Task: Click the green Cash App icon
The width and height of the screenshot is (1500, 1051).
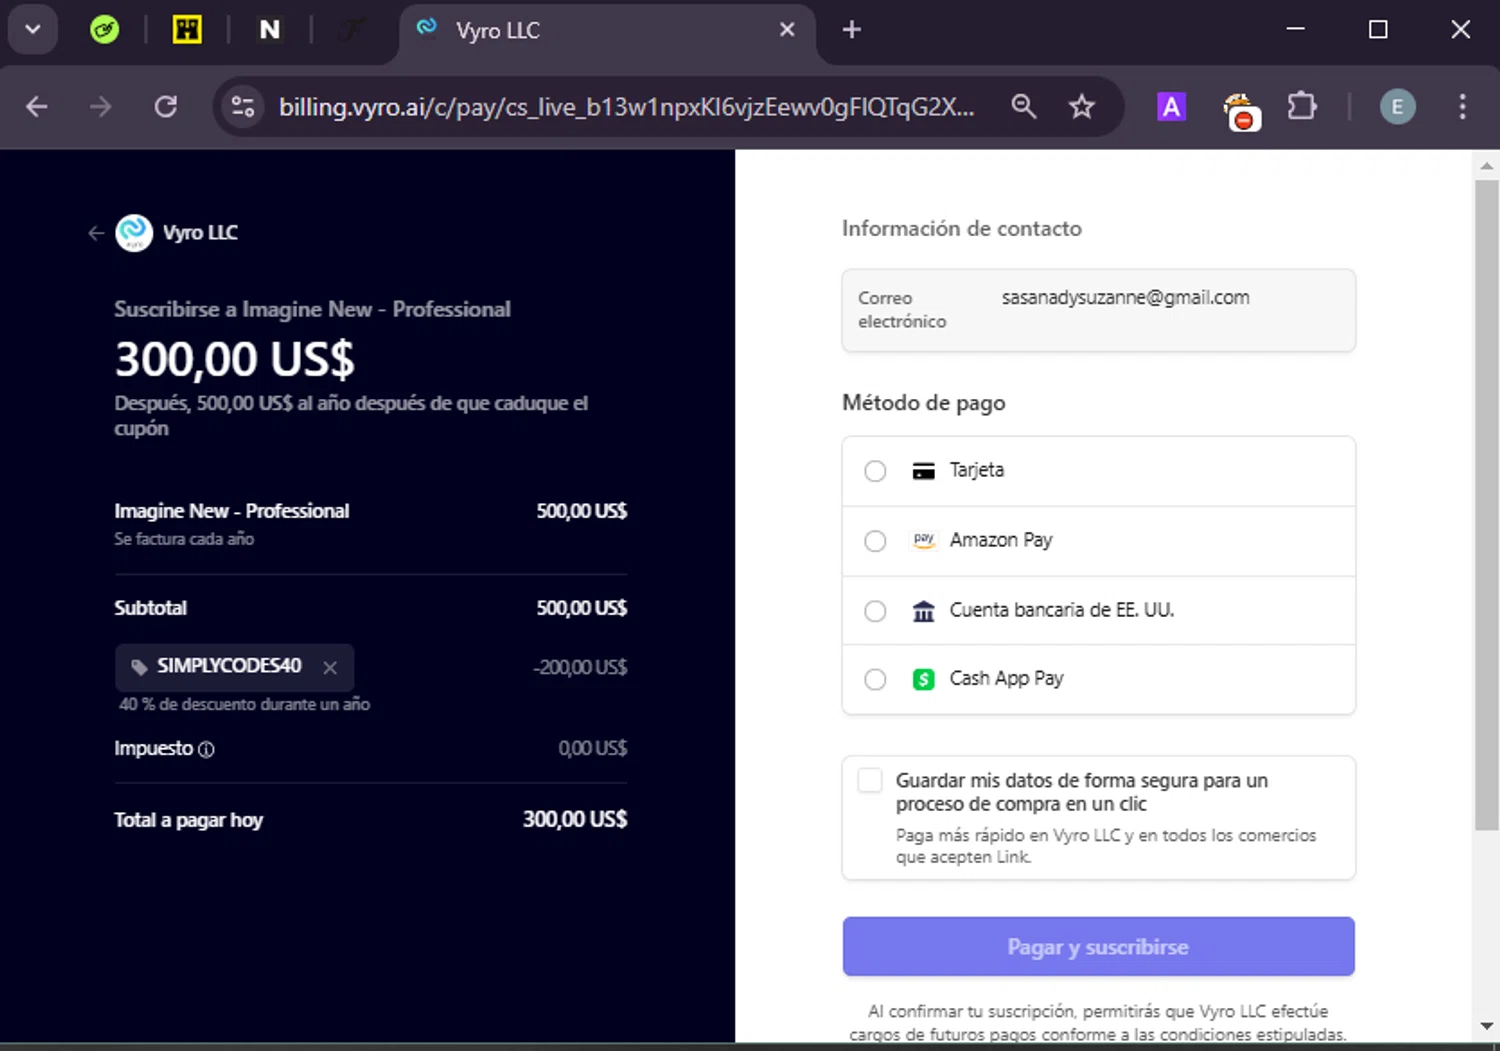Action: 924,680
